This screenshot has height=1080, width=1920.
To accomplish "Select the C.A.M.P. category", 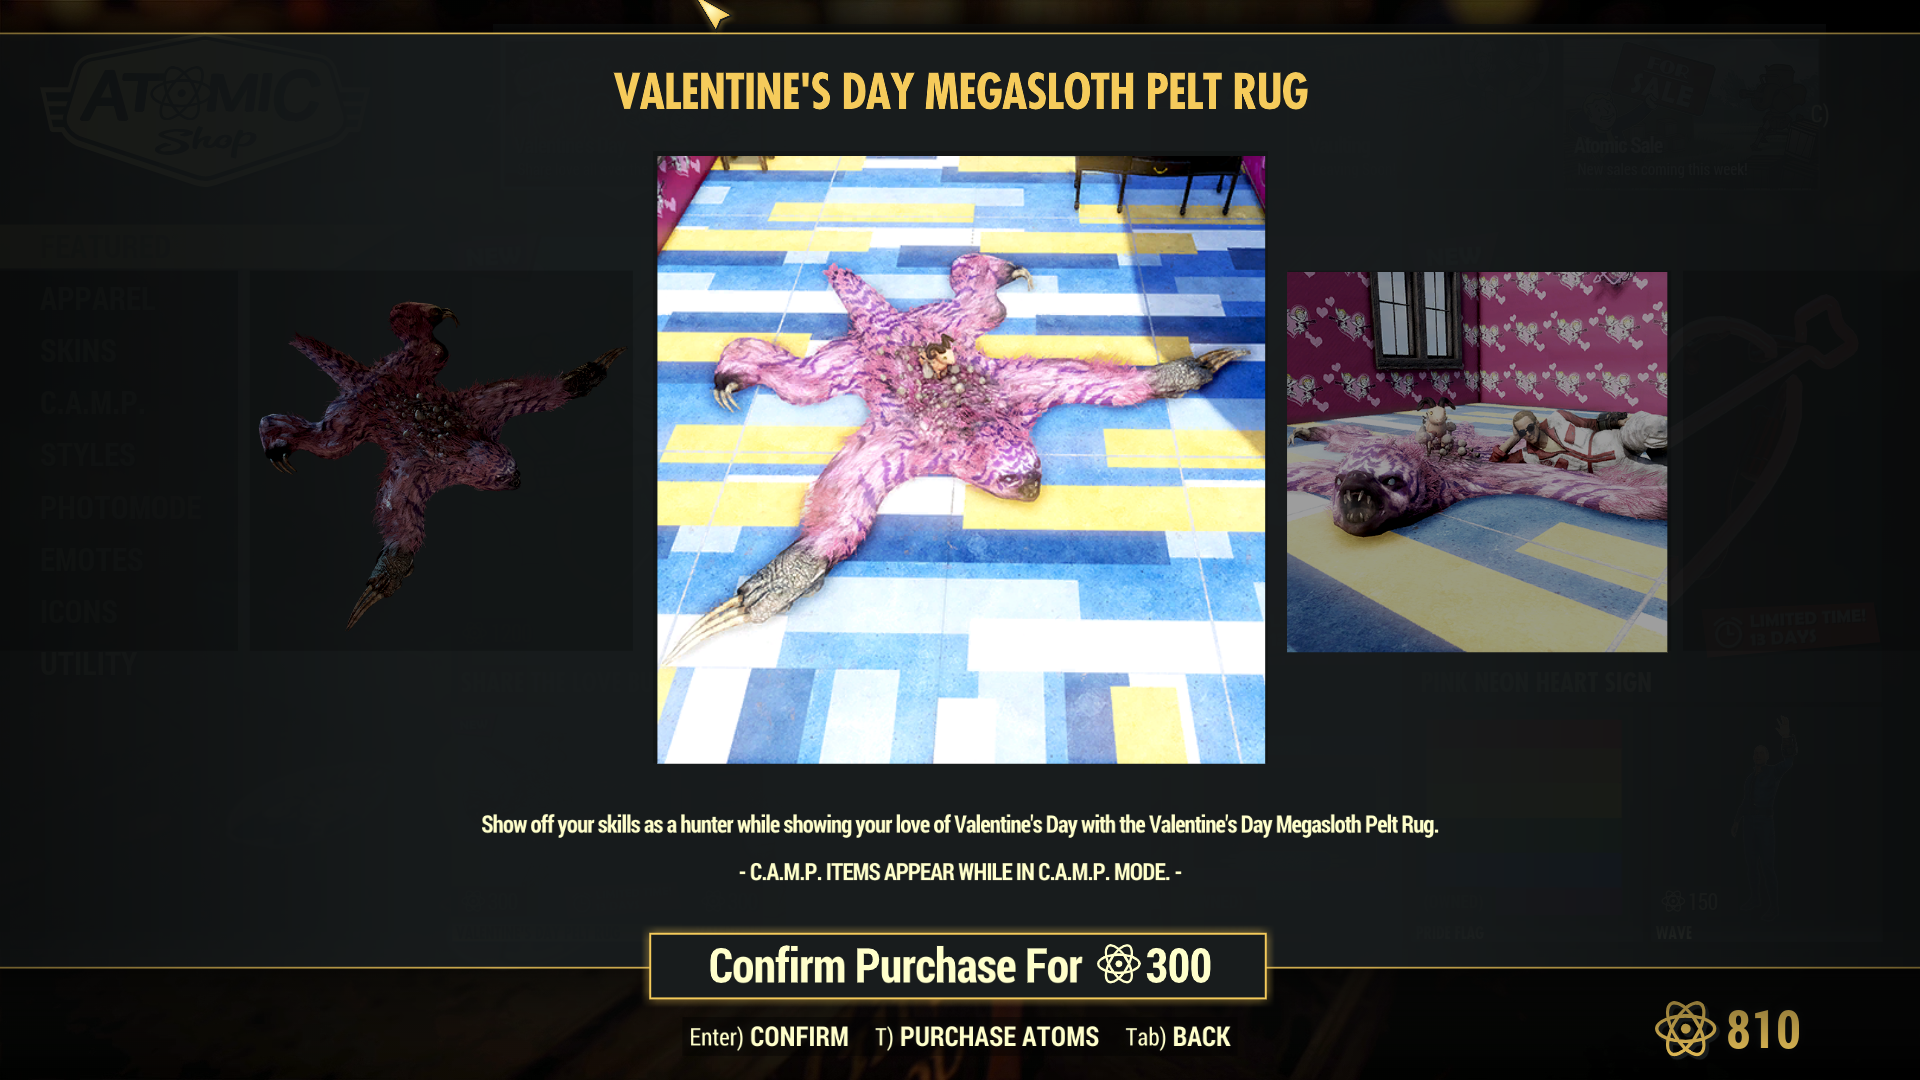I will coord(92,403).
